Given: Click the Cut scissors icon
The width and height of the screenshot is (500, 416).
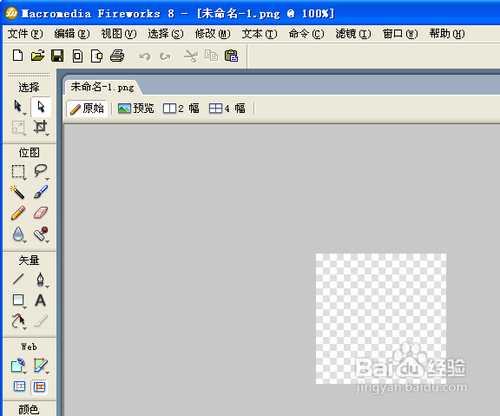Looking at the screenshot, I should 191,56.
